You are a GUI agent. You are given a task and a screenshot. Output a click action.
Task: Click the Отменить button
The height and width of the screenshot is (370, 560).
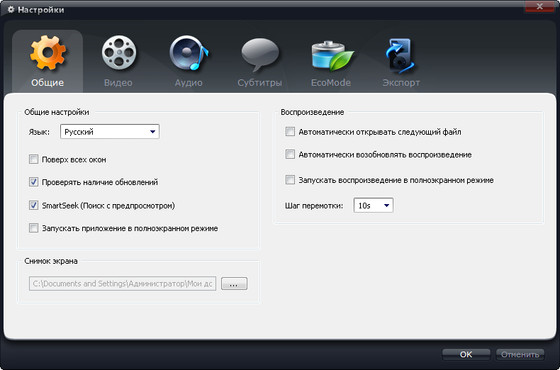coord(520,354)
